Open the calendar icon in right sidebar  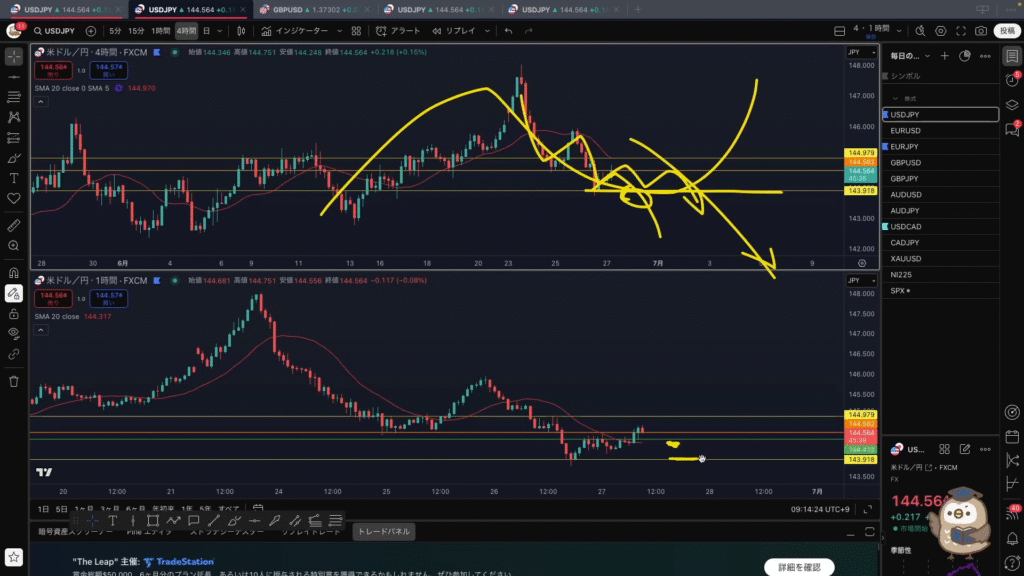1012,436
